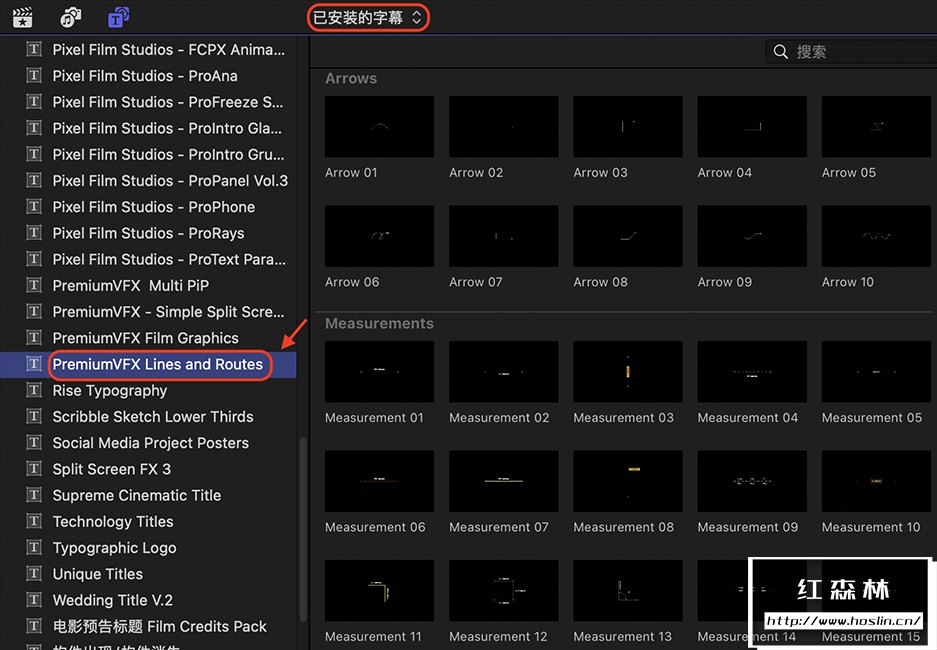Select the Arrow 10 title thumbnail
This screenshot has height=650, width=937.
point(876,236)
